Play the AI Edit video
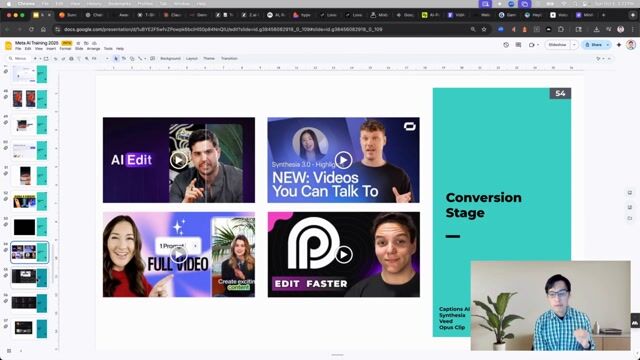The width and height of the screenshot is (640, 360). [178, 160]
